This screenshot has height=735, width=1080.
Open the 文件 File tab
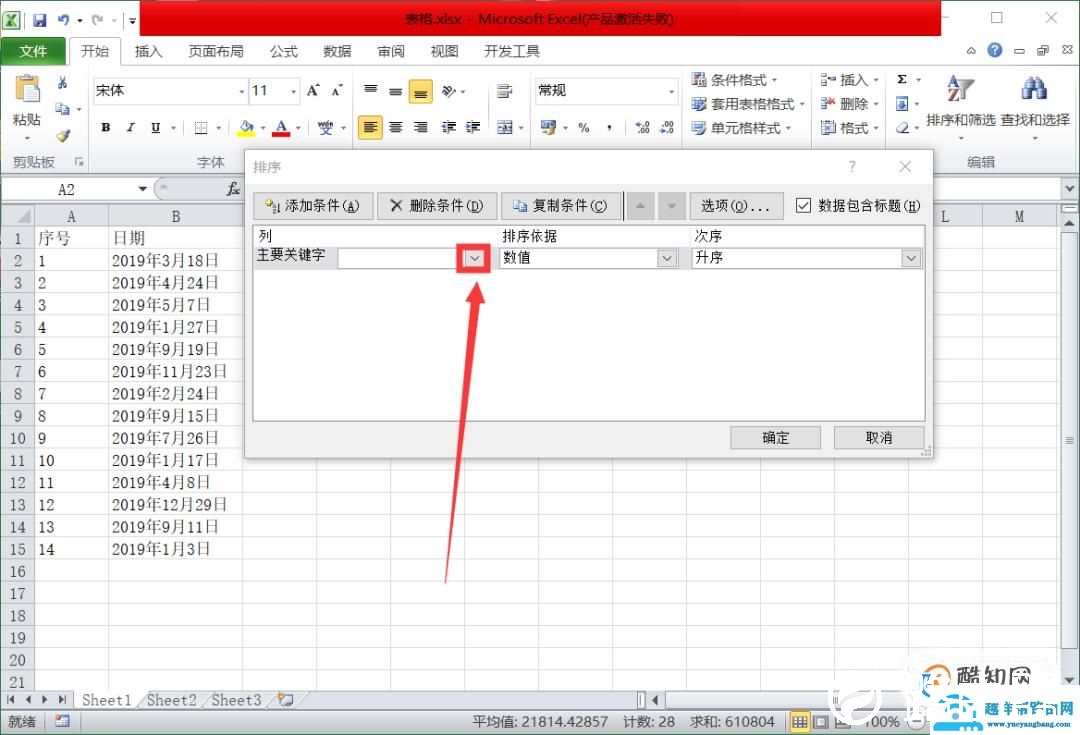tap(33, 51)
